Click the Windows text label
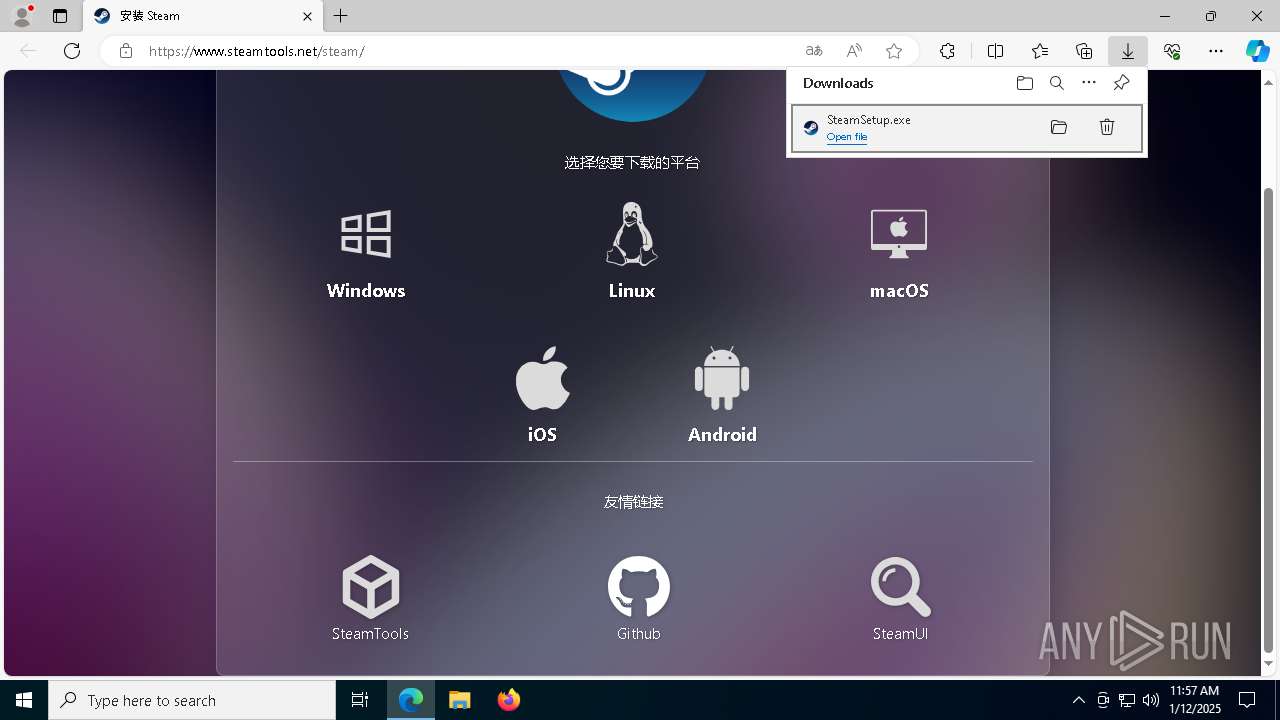Viewport: 1280px width, 720px height. tap(366, 291)
